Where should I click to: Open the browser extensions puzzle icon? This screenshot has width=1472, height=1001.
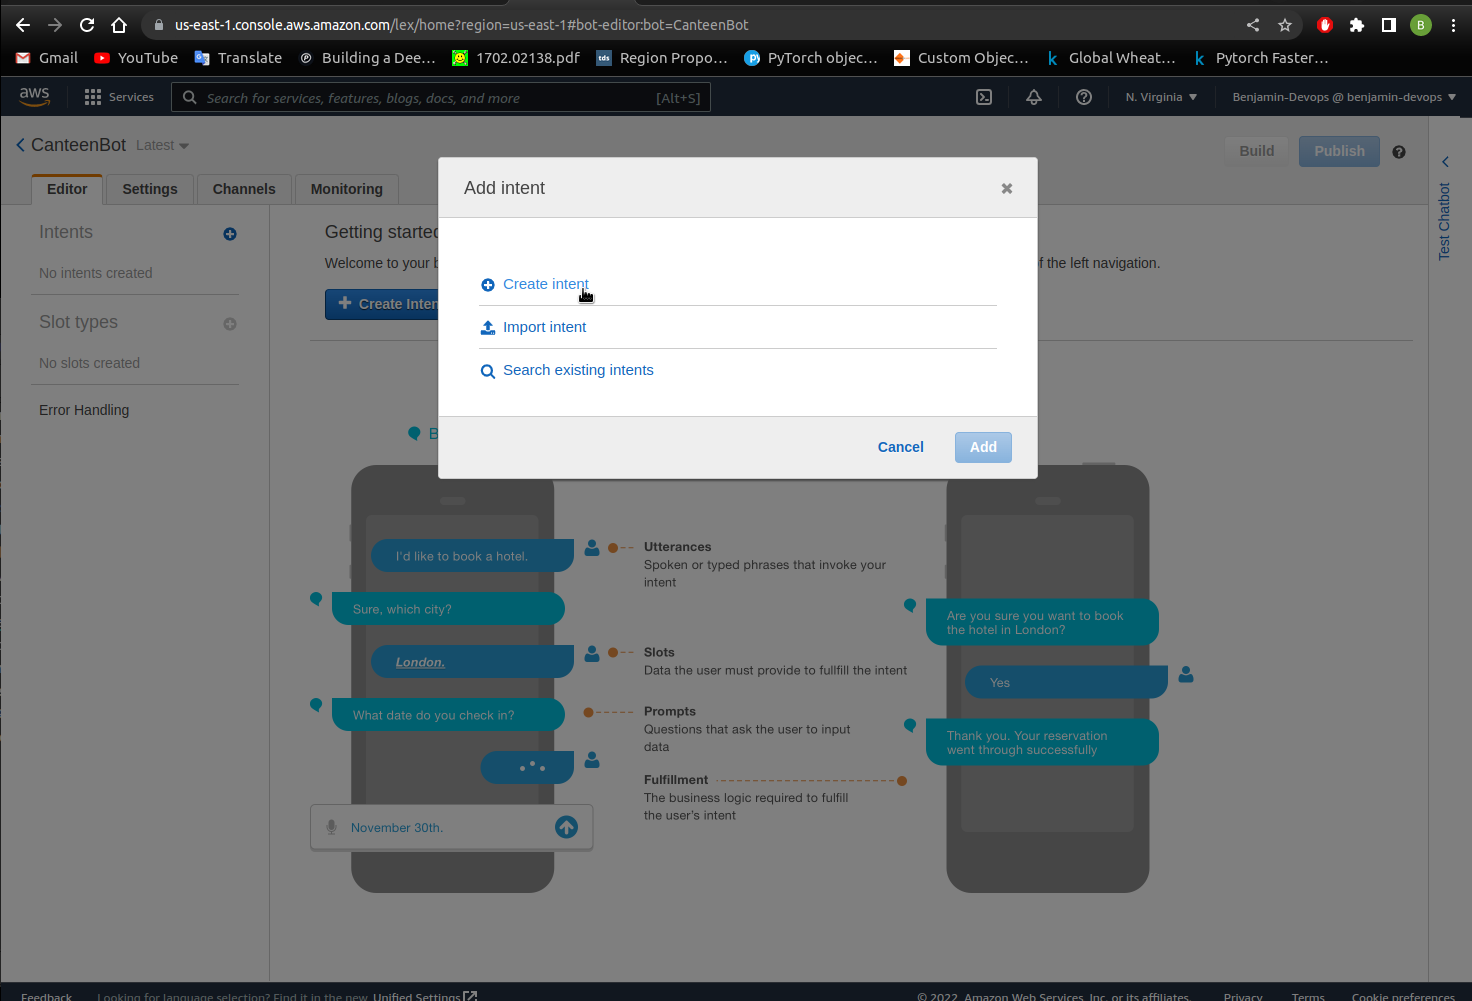[x=1357, y=25]
